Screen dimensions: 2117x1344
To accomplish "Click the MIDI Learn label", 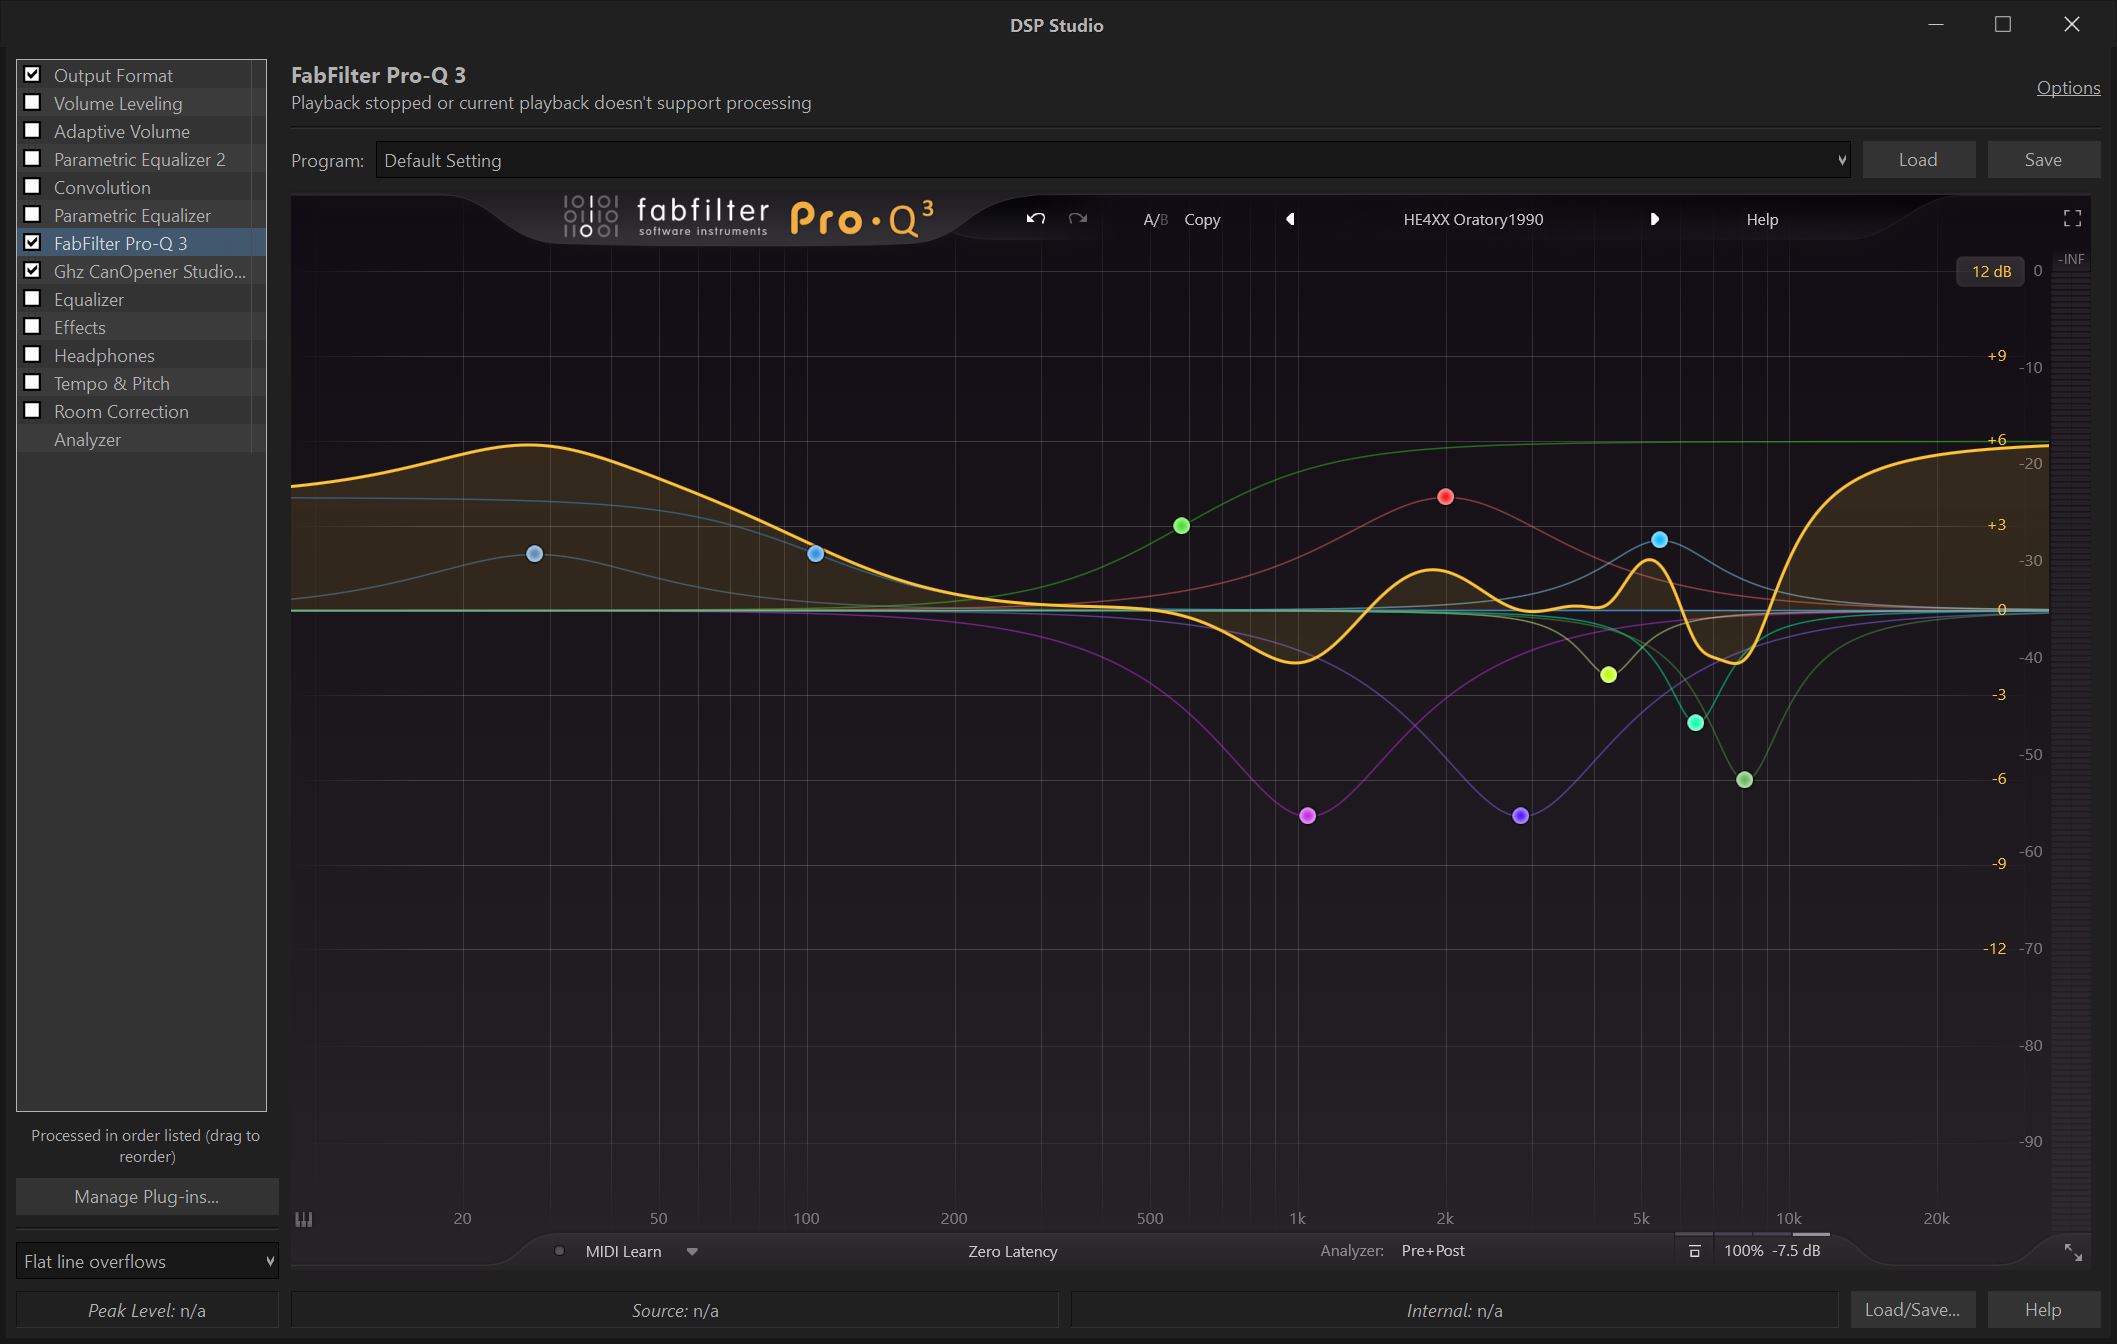I will (623, 1251).
